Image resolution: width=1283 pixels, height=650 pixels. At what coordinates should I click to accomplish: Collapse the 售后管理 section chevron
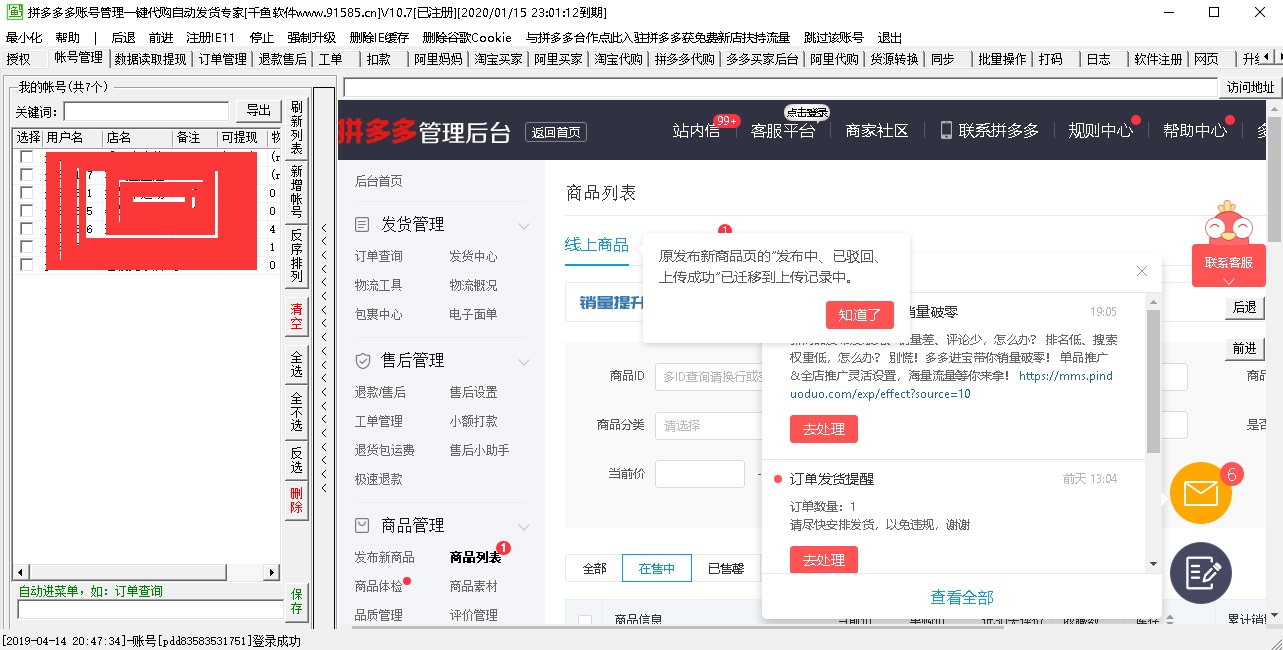[x=523, y=361]
